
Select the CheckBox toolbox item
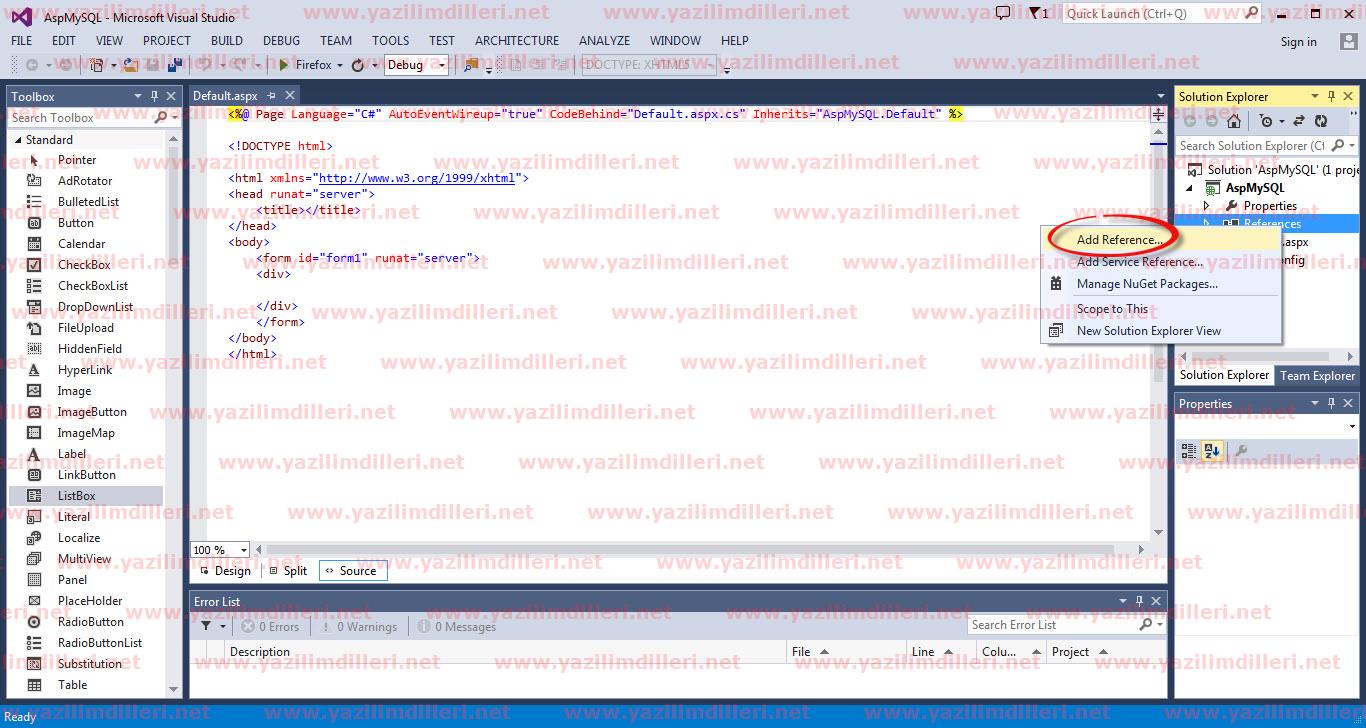(x=86, y=265)
